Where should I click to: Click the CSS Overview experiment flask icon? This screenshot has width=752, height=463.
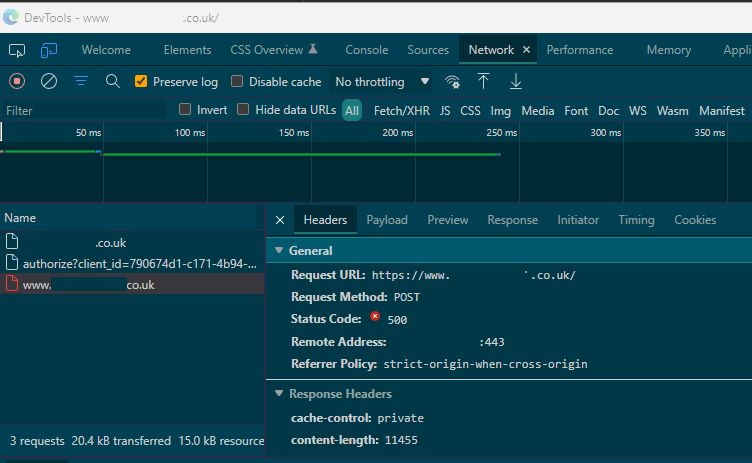pos(313,49)
